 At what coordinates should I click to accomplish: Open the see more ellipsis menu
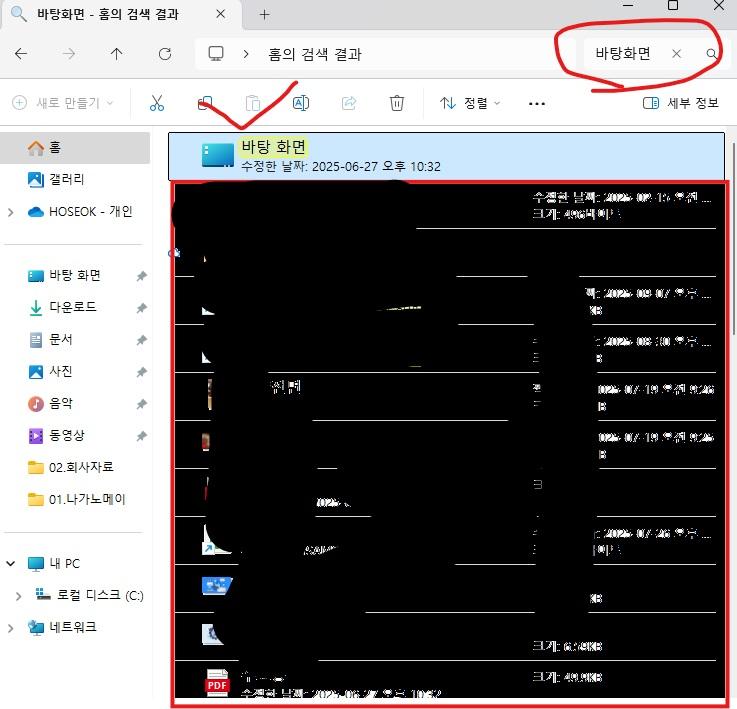pos(537,103)
